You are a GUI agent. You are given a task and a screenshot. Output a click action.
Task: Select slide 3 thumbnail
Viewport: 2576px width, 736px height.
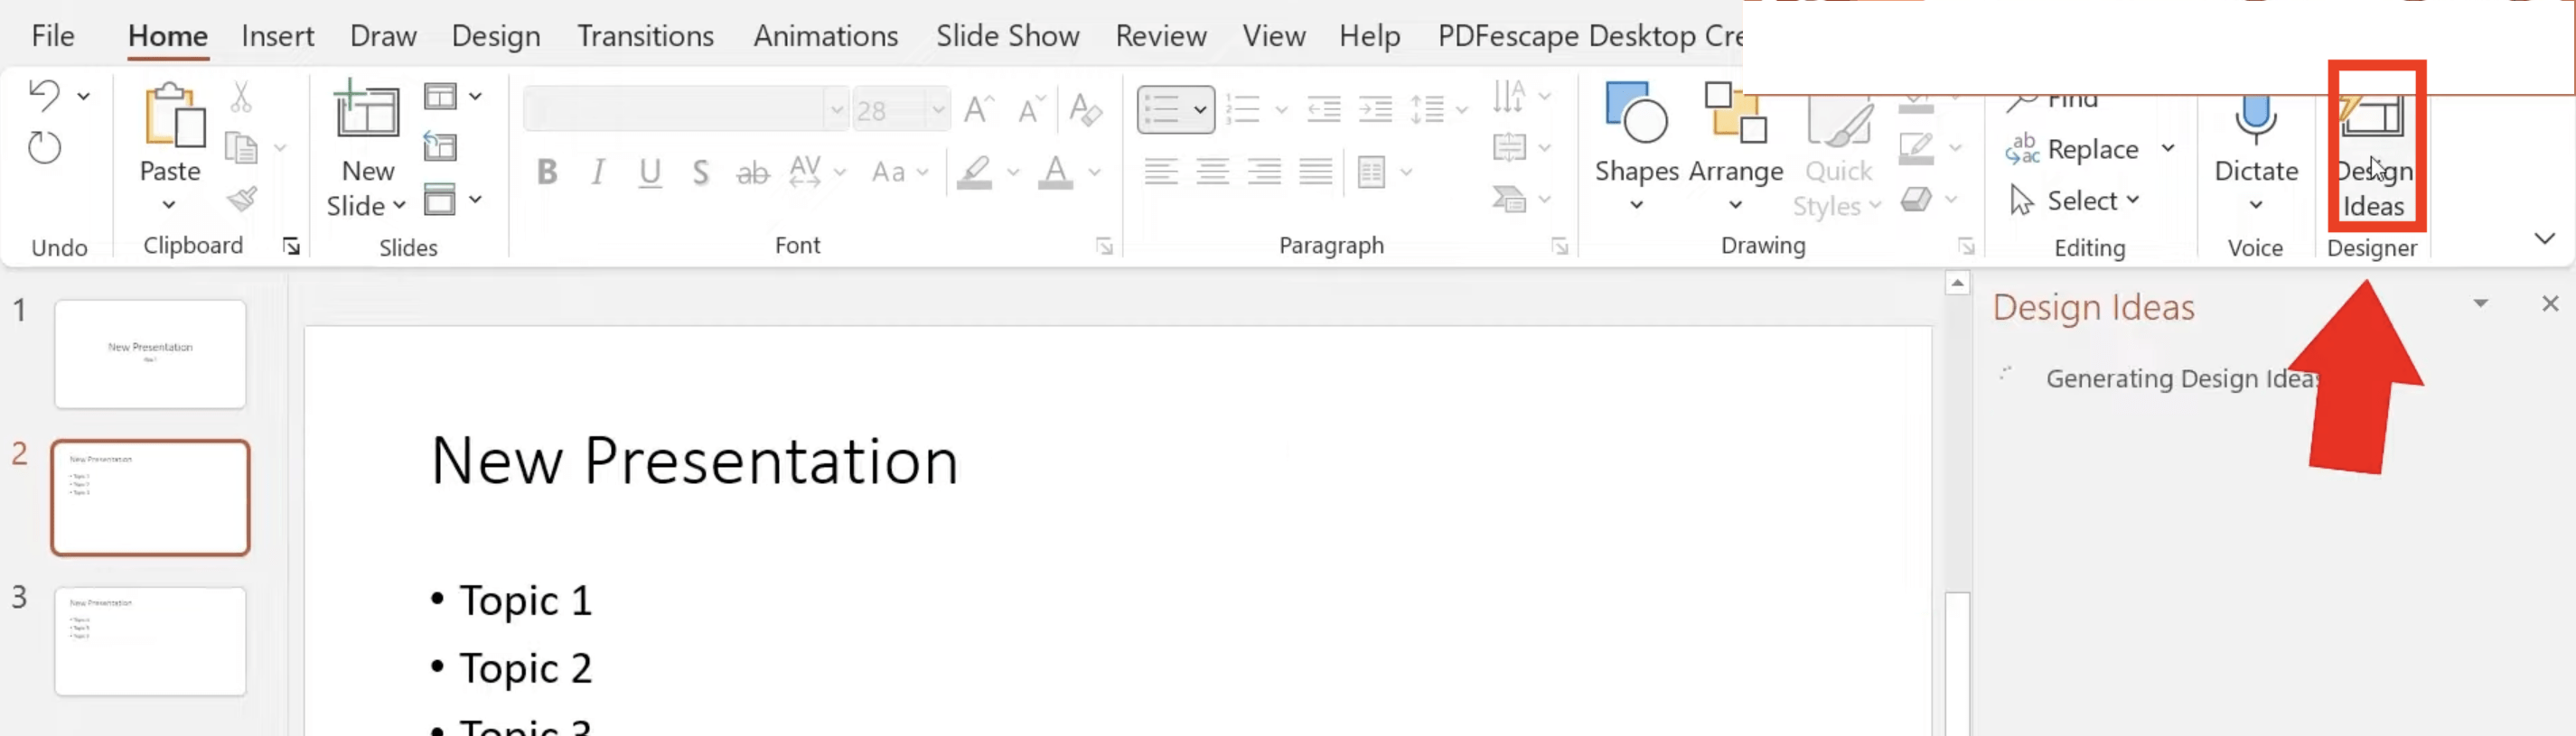pyautogui.click(x=150, y=641)
